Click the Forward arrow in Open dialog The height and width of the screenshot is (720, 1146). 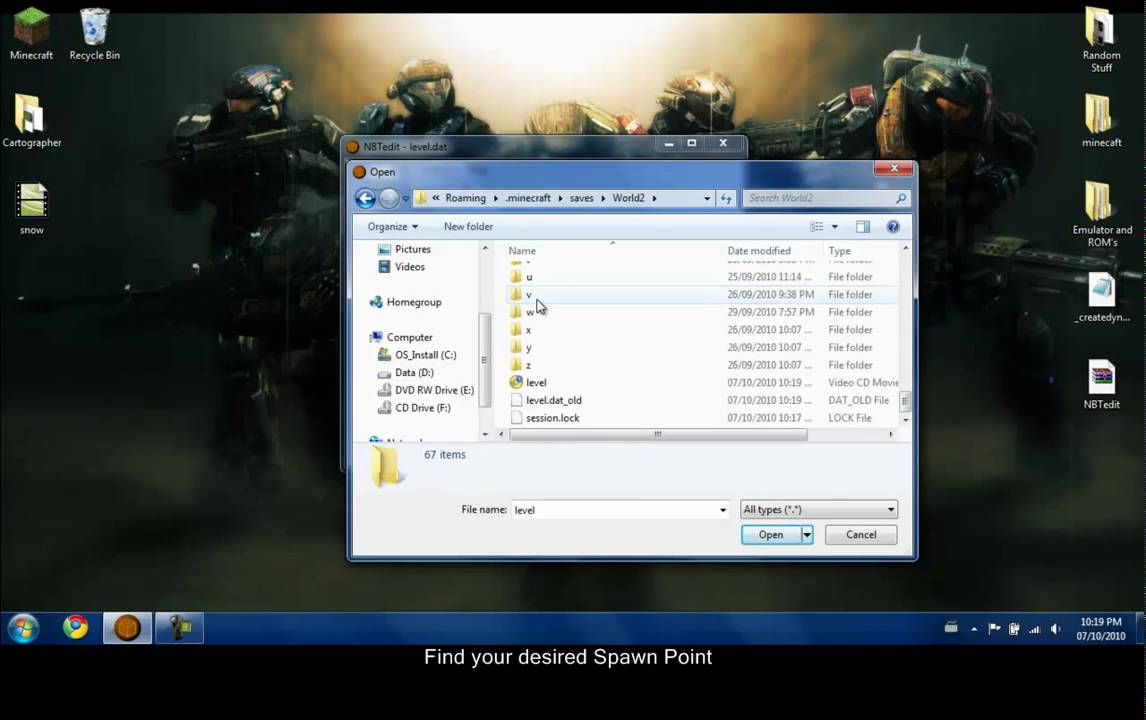(389, 198)
